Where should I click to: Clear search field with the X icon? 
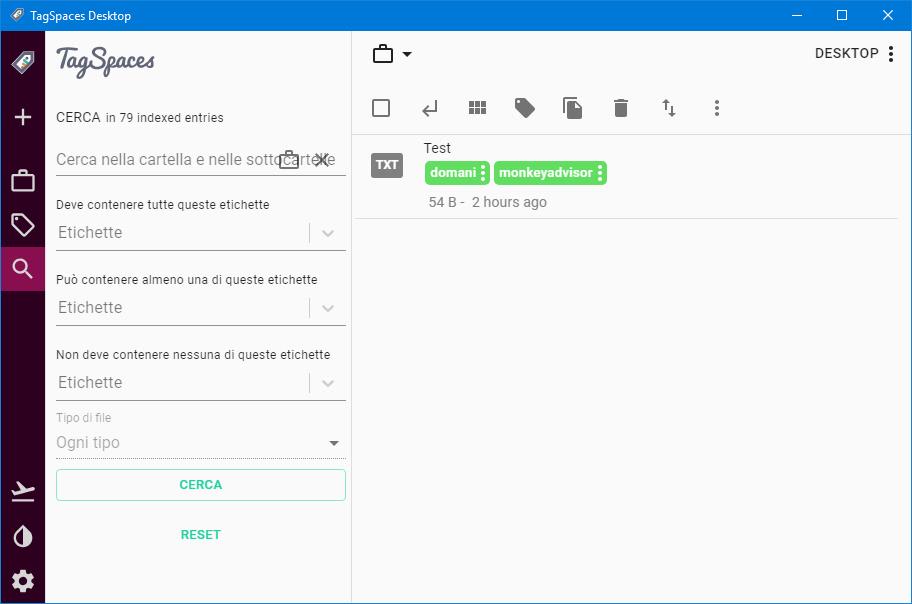click(321, 159)
